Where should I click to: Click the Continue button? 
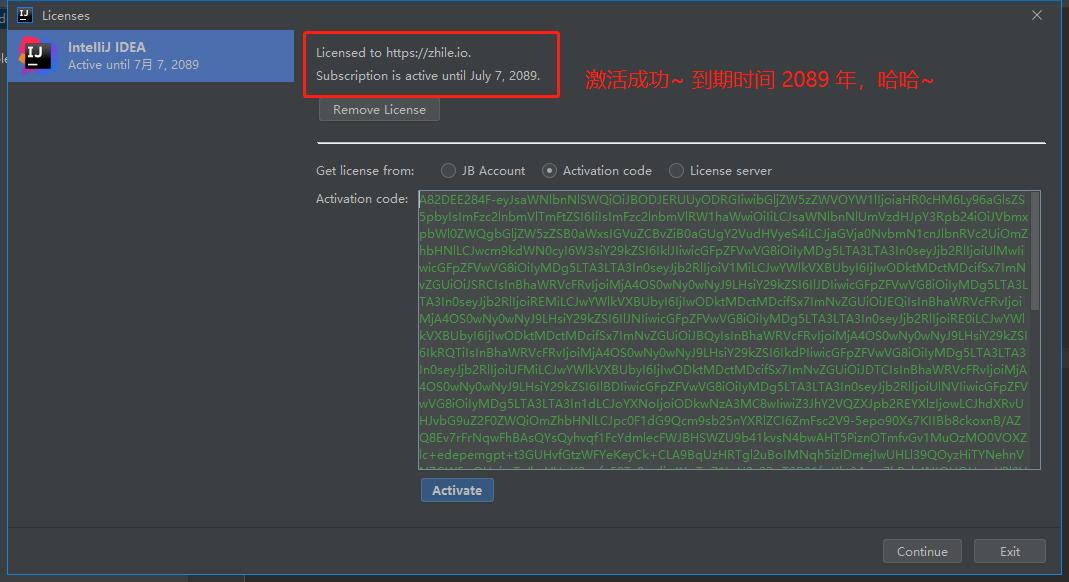[x=922, y=551]
